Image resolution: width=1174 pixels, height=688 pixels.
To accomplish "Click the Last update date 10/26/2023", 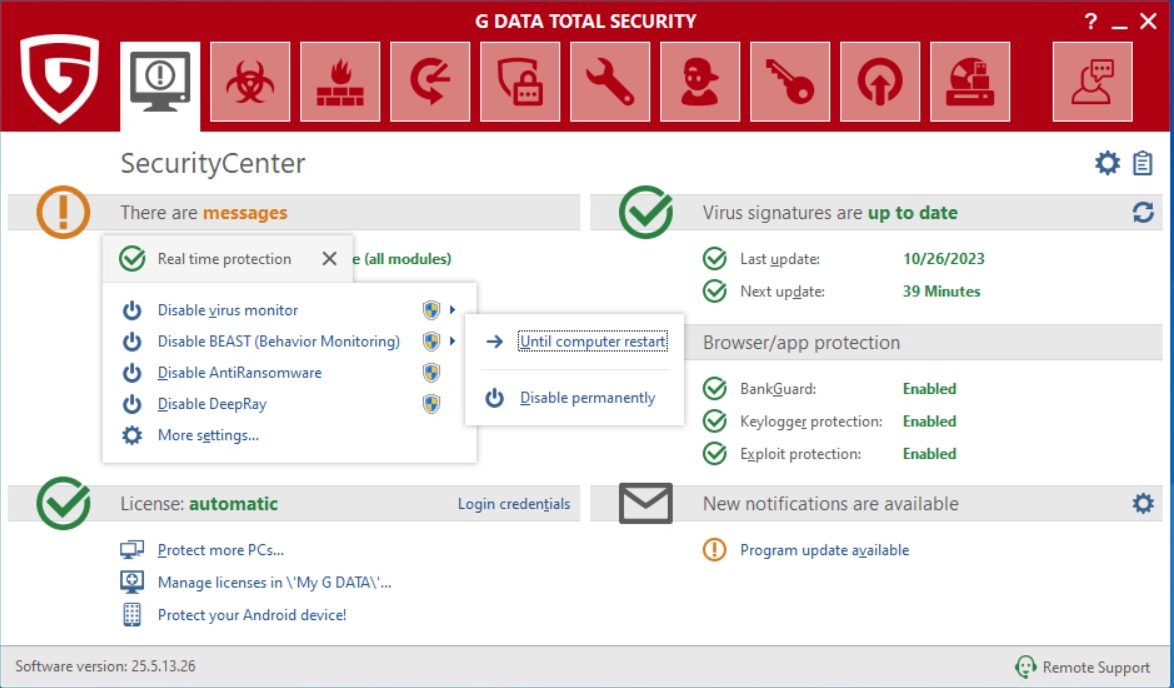I will click(x=943, y=259).
